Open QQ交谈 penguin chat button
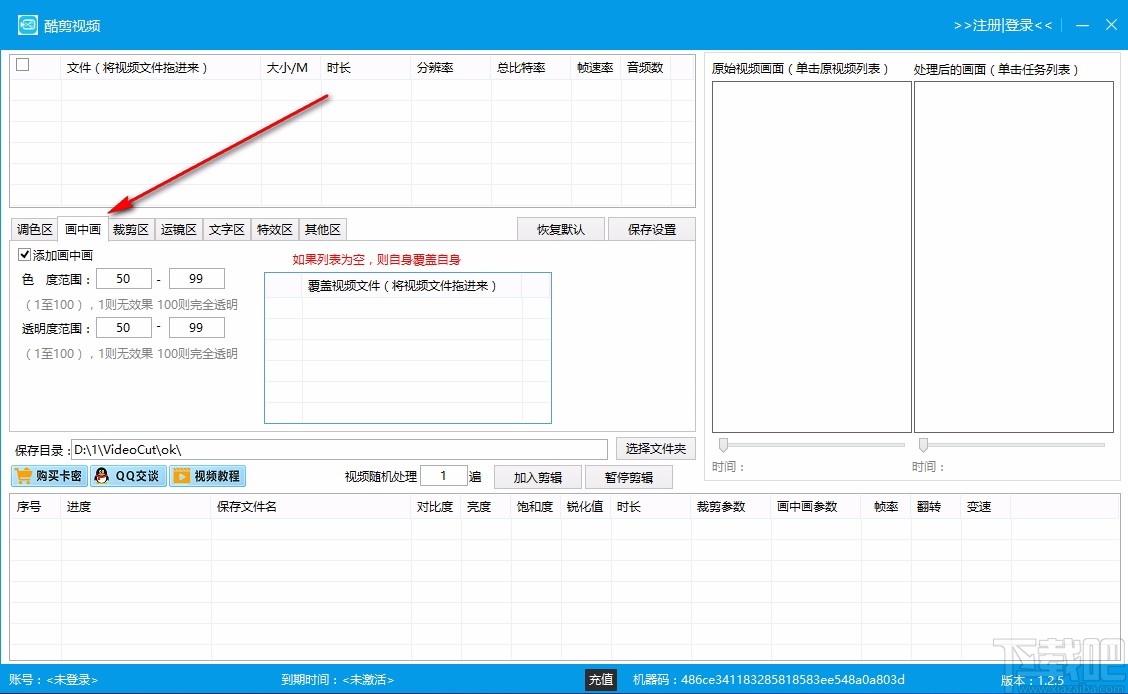The height and width of the screenshot is (694, 1128). pyautogui.click(x=129, y=476)
